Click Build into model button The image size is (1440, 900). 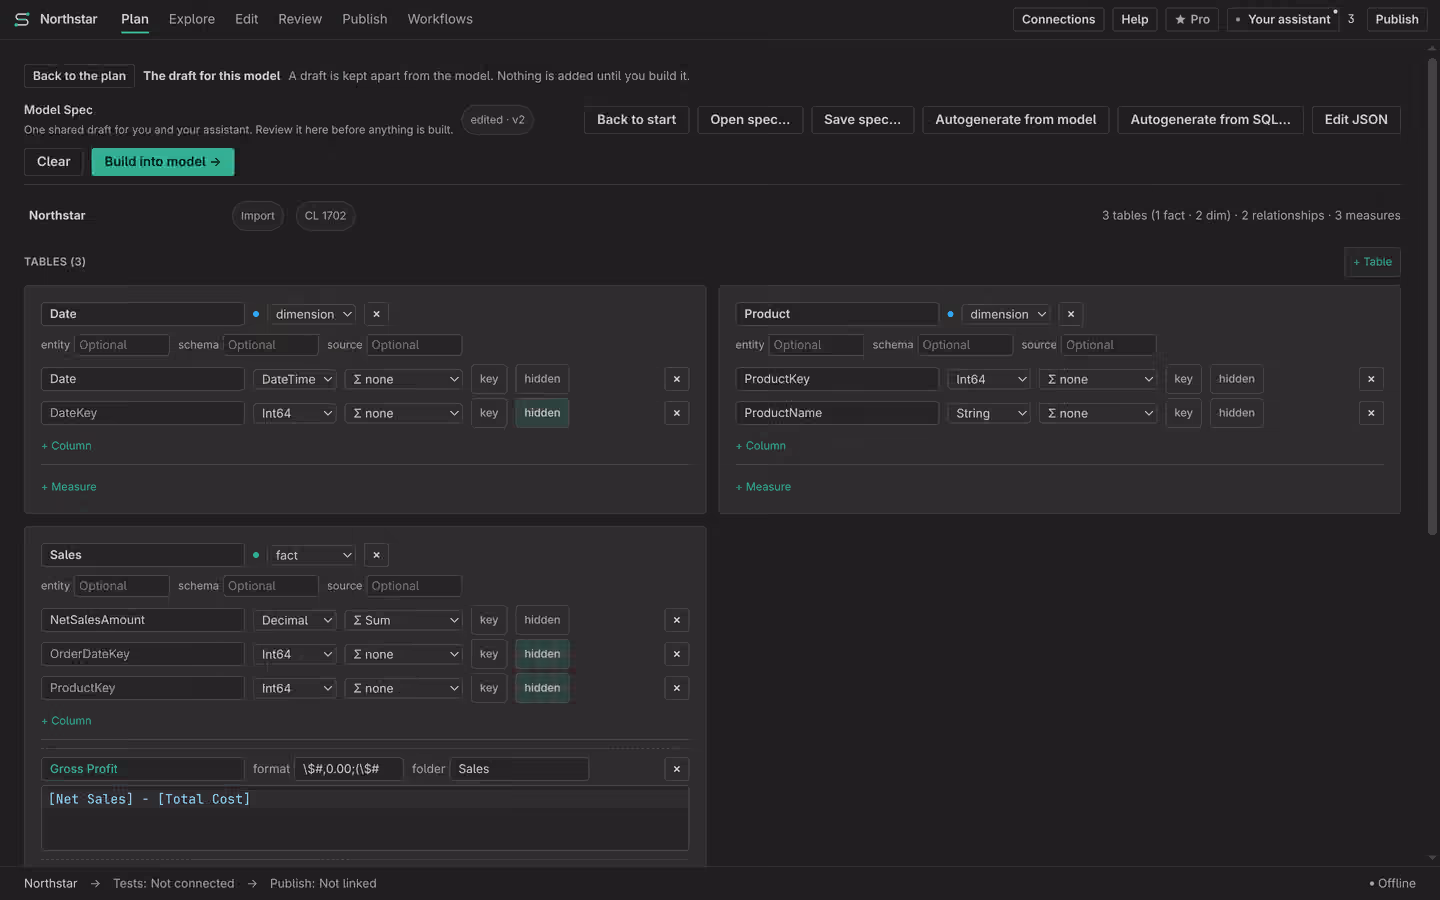pos(163,162)
